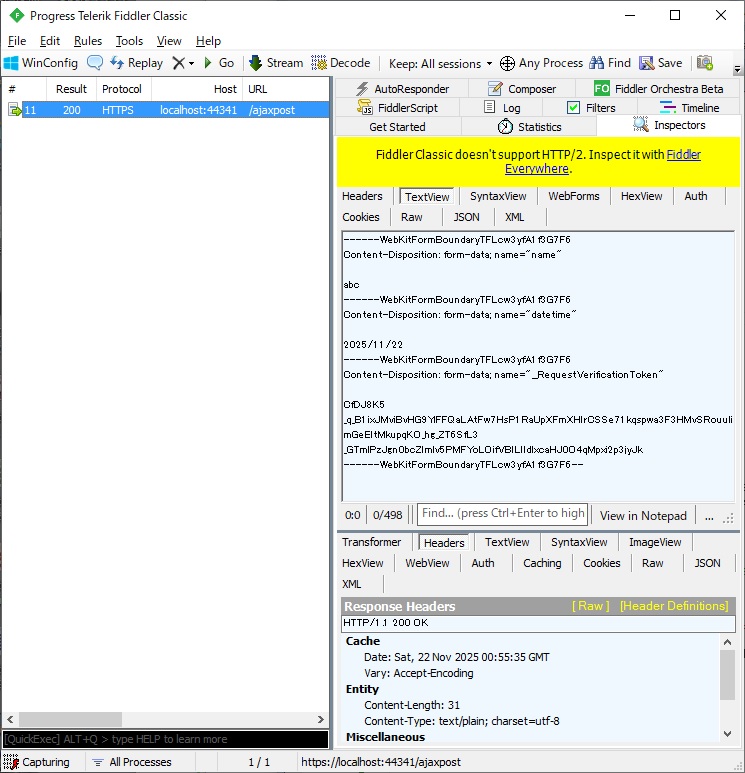Image resolution: width=745 pixels, height=773 pixels.
Task: Sort sessions by Host column header
Action: 197,89
